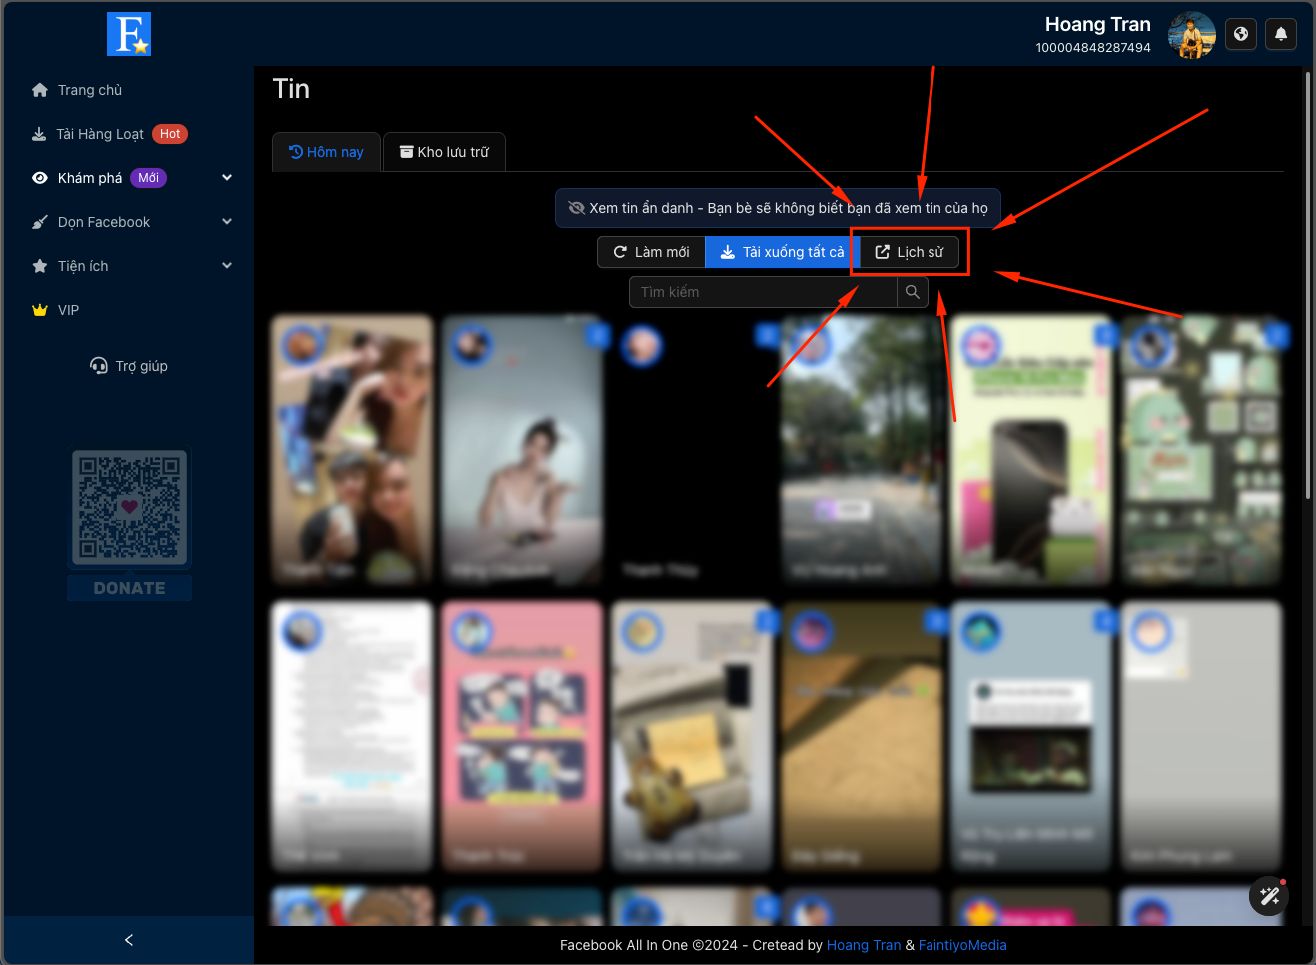This screenshot has width=1316, height=965.
Task: Click the F star app logo
Action: tap(129, 34)
